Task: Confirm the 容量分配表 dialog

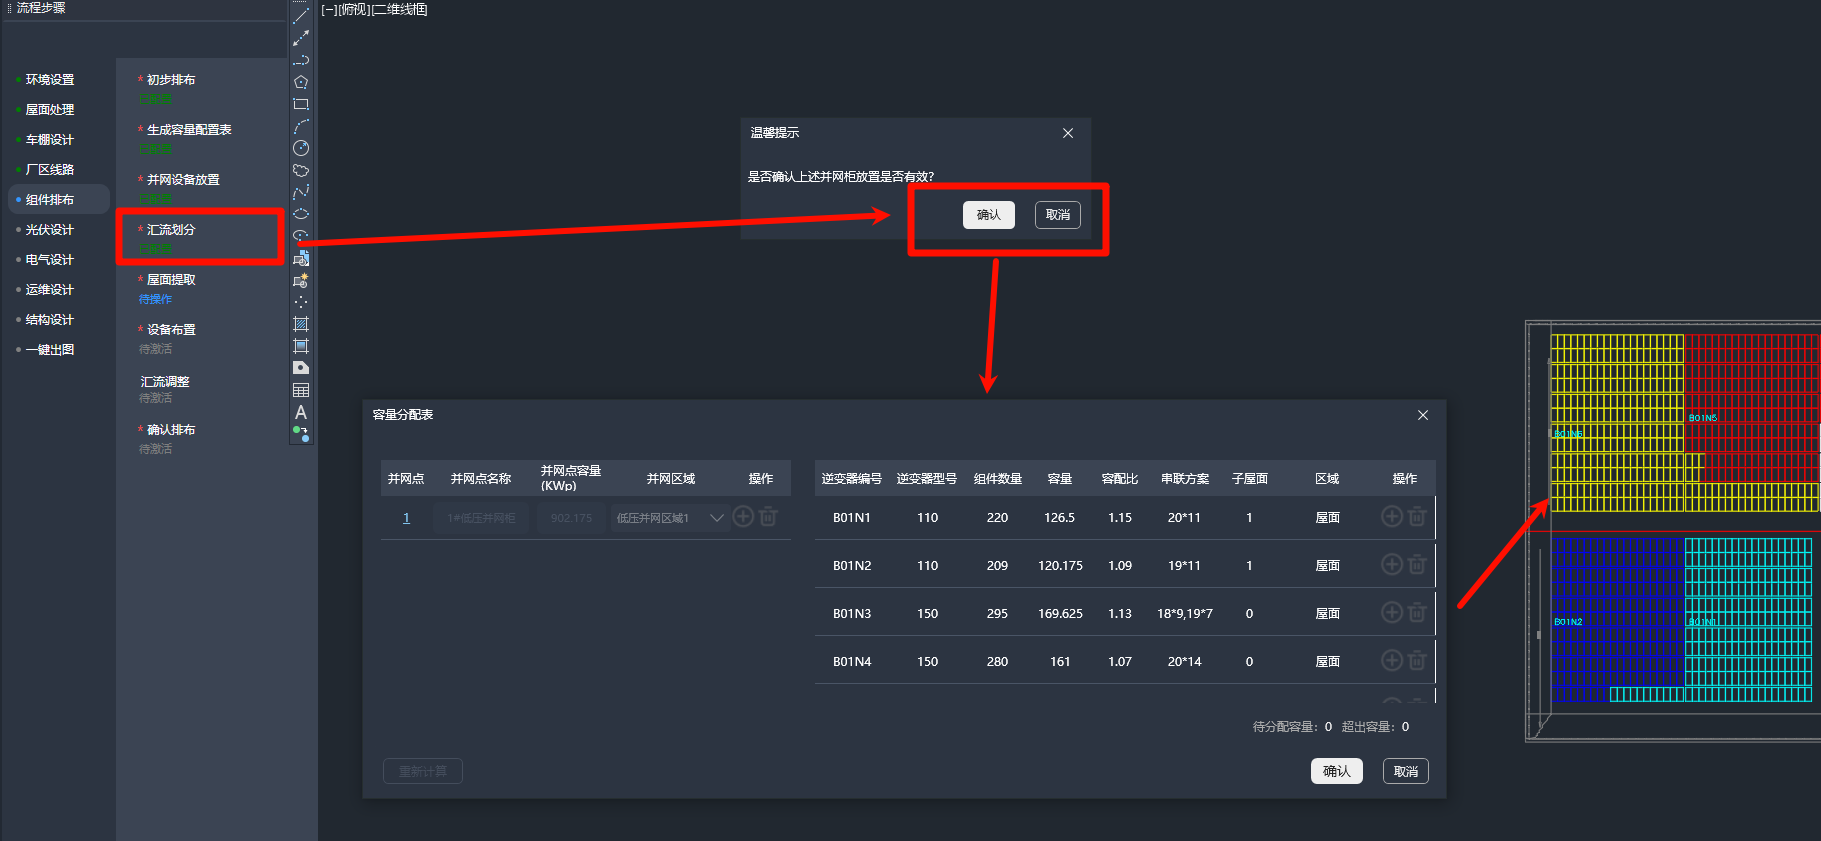Action: (1336, 771)
